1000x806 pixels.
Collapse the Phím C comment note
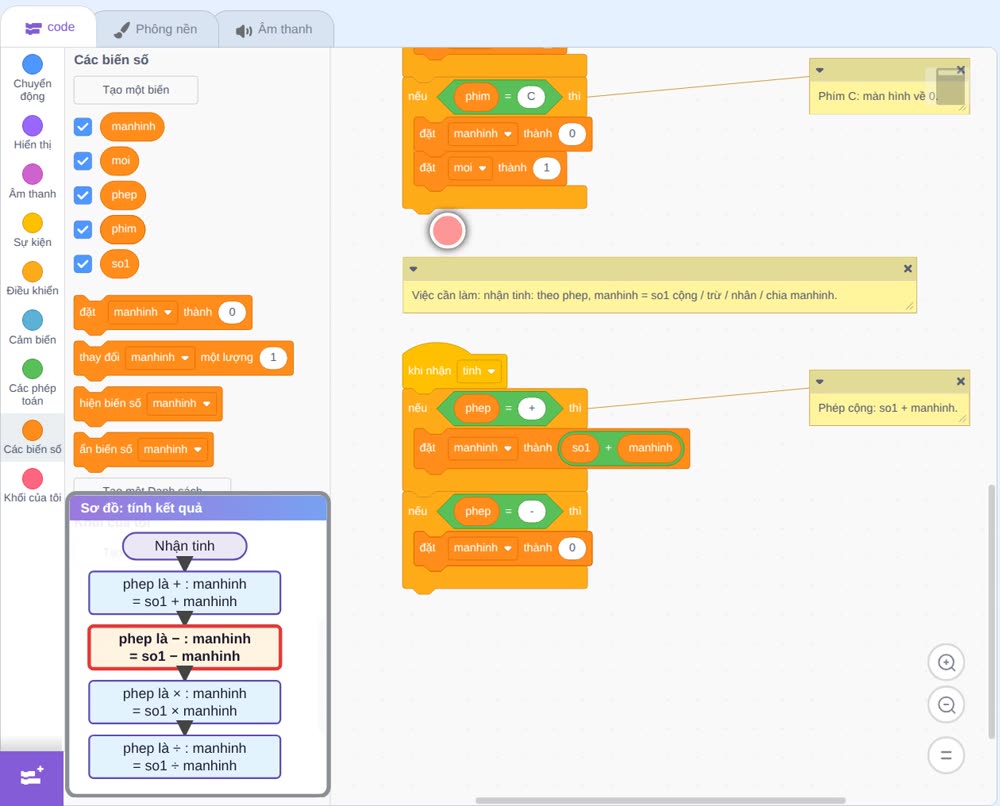pos(820,70)
